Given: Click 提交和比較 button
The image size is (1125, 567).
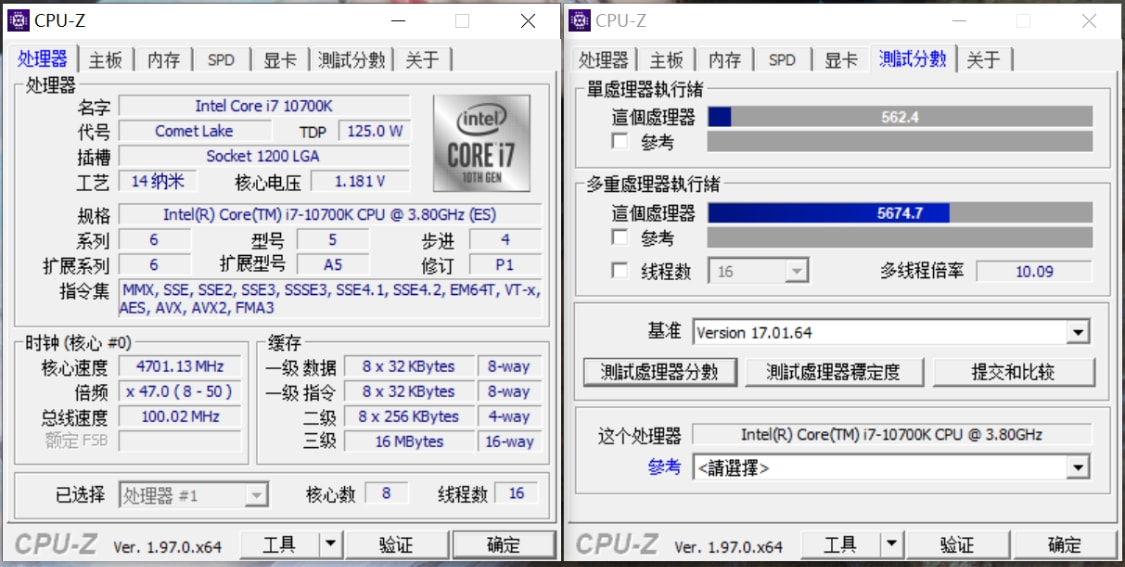Looking at the screenshot, I should tap(1013, 372).
